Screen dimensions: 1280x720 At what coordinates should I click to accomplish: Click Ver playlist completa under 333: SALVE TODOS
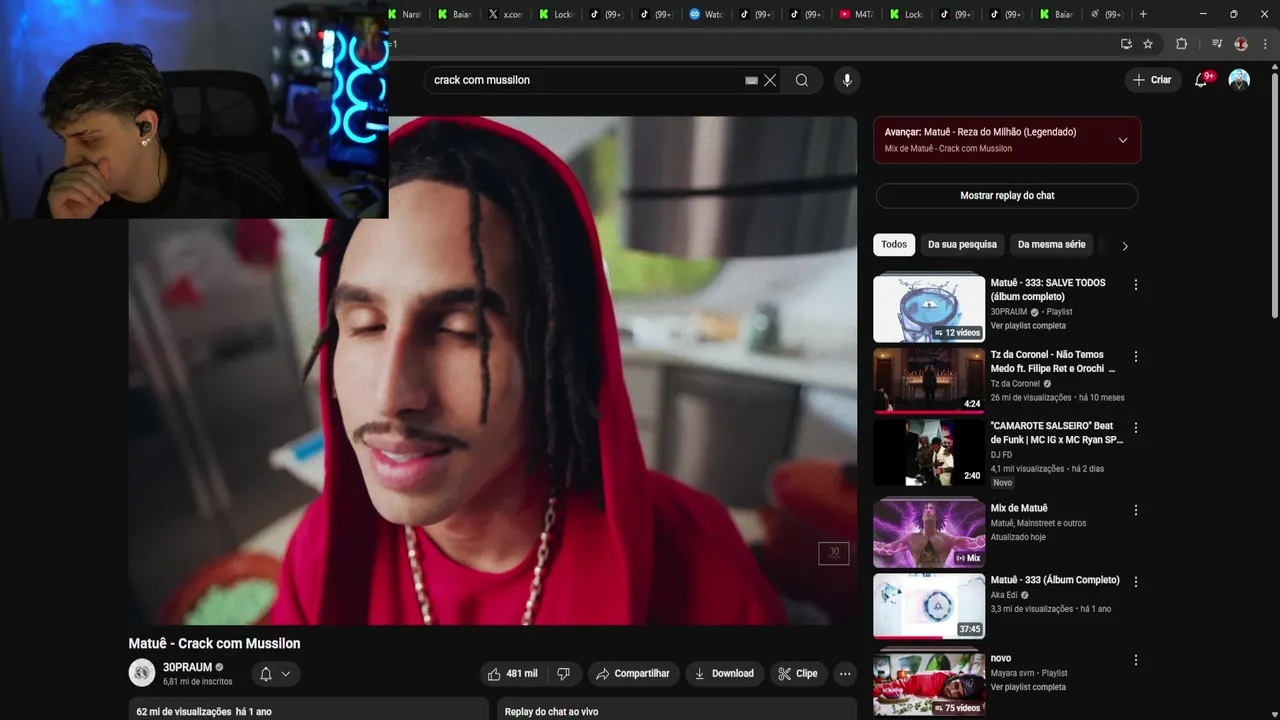coord(1028,326)
